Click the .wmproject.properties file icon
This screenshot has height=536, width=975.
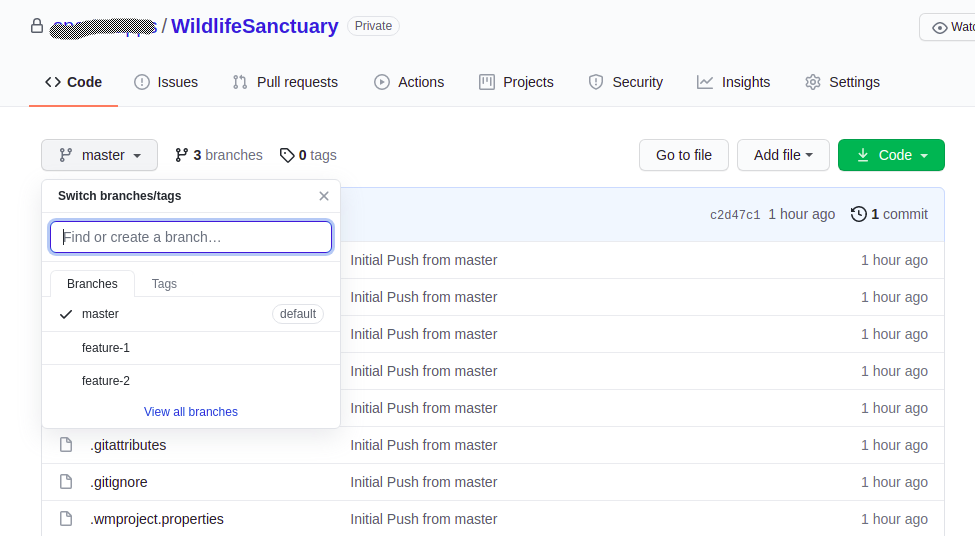[66, 519]
